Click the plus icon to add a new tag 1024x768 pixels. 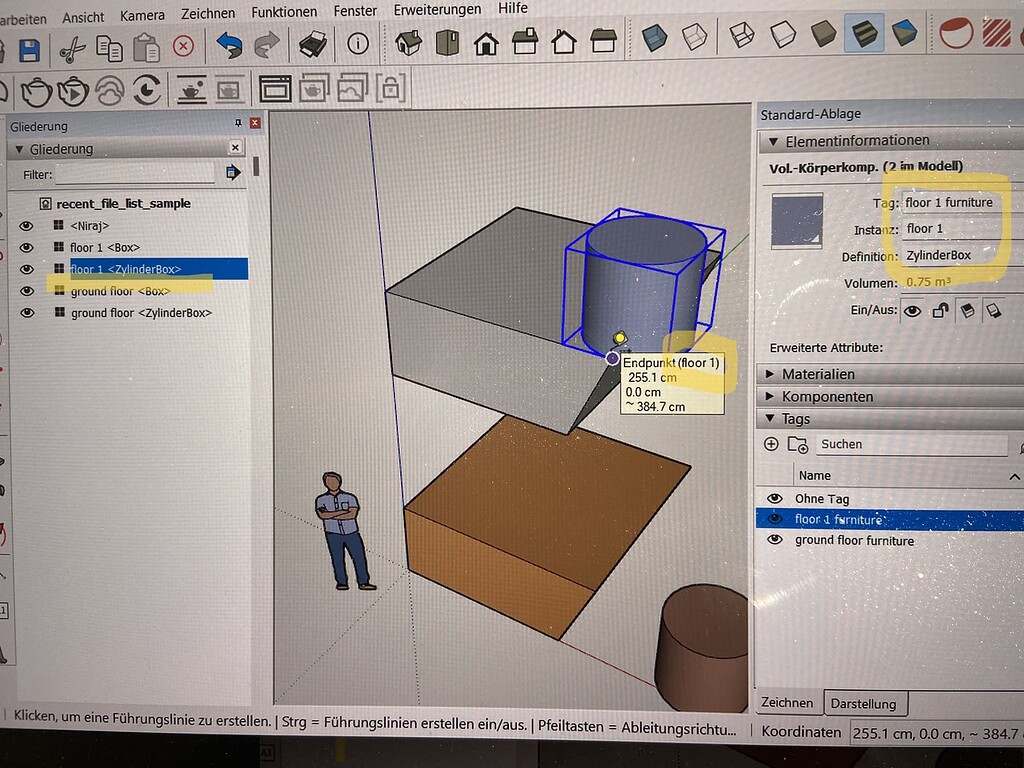771,444
